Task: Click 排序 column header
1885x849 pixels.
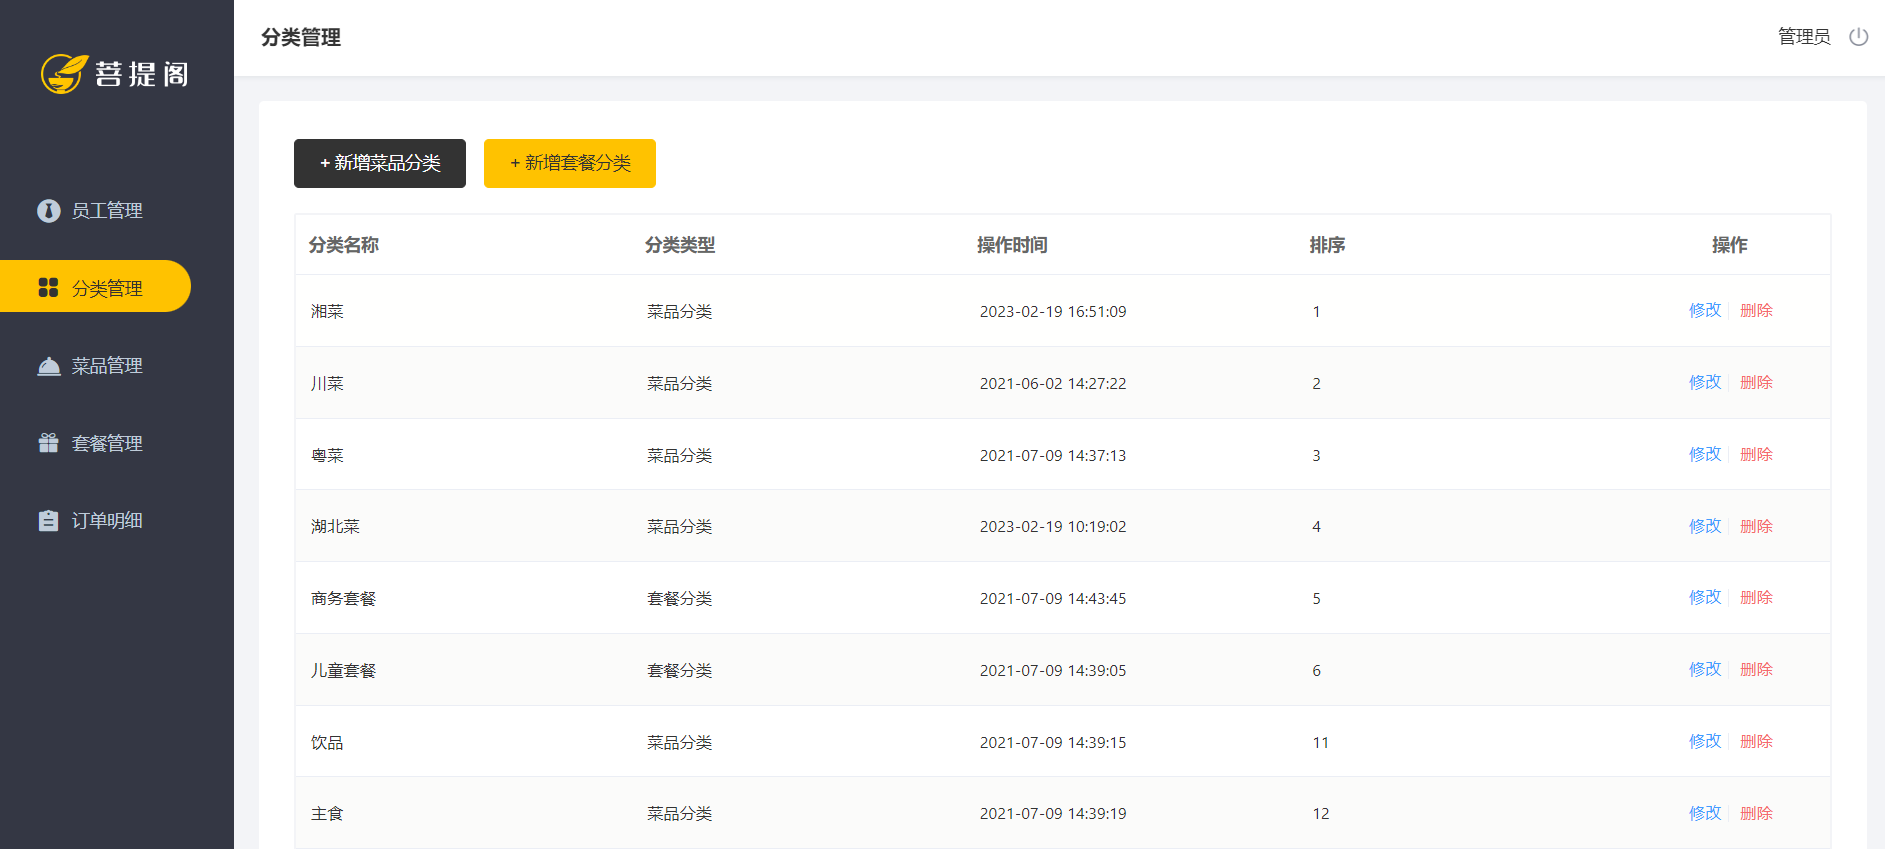Action: pyautogui.click(x=1327, y=245)
